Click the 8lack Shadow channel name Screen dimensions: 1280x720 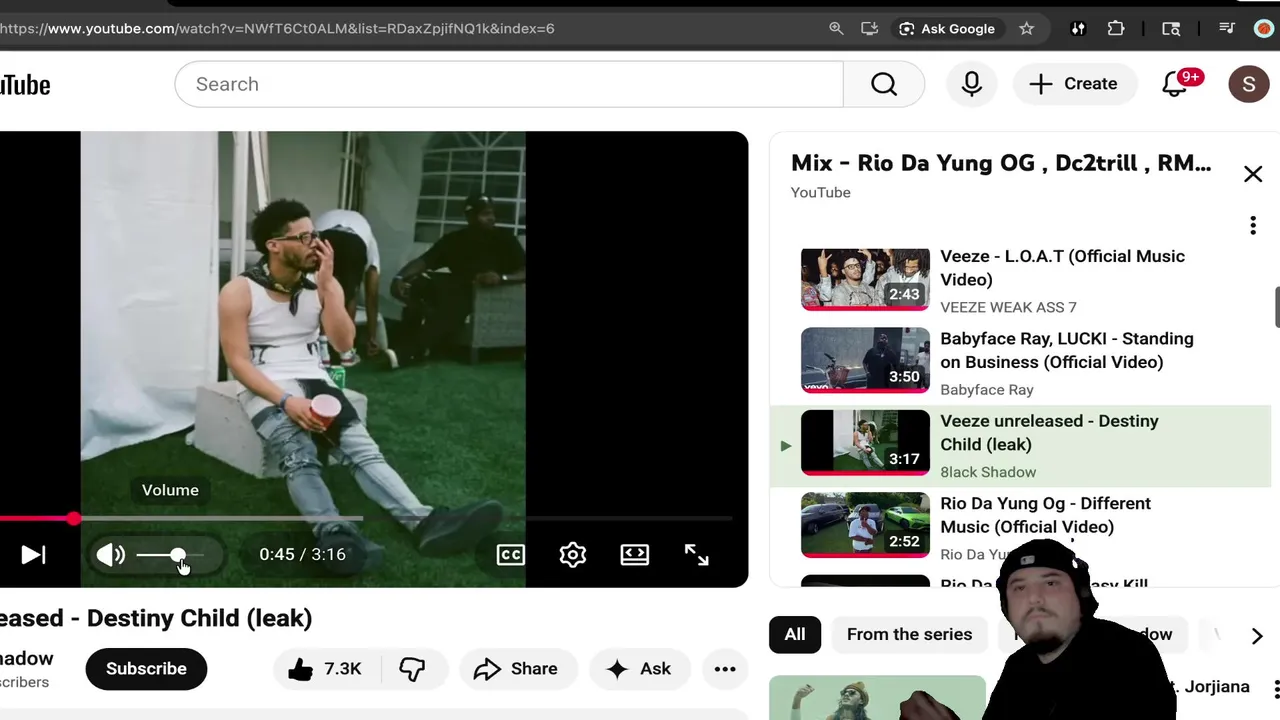pyautogui.click(x=988, y=472)
